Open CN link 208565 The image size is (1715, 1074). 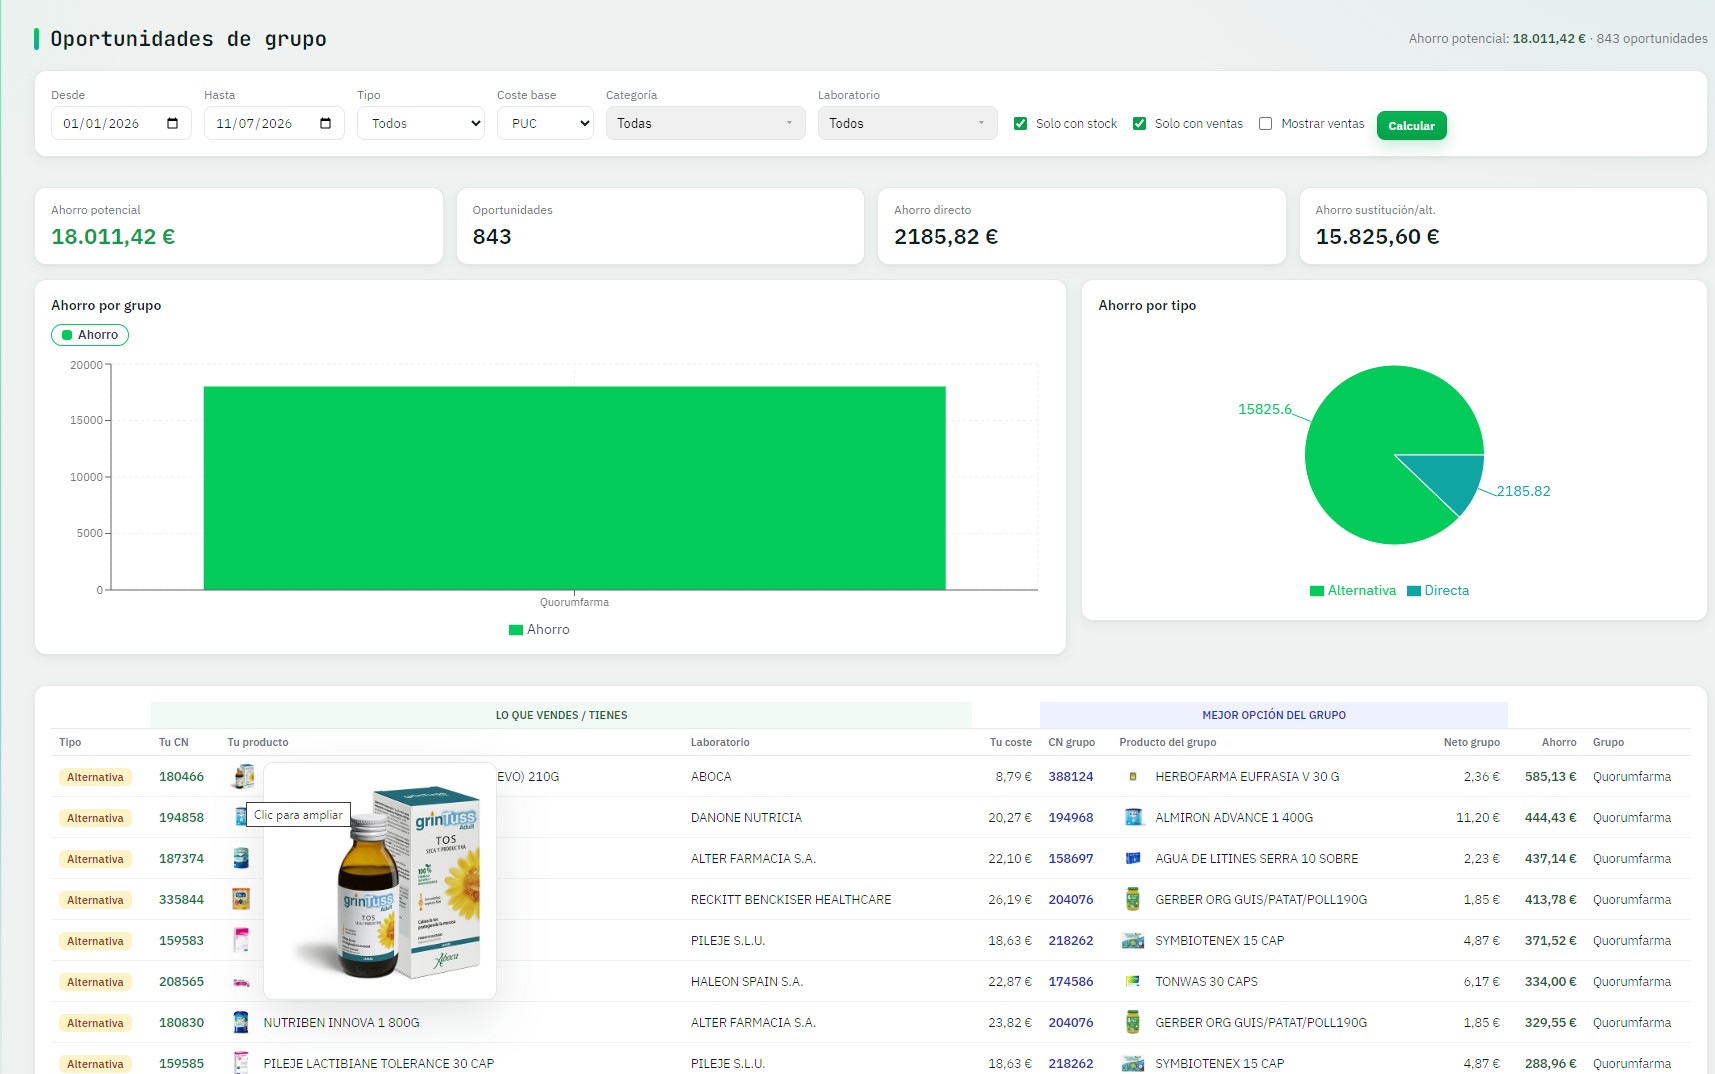pos(181,982)
